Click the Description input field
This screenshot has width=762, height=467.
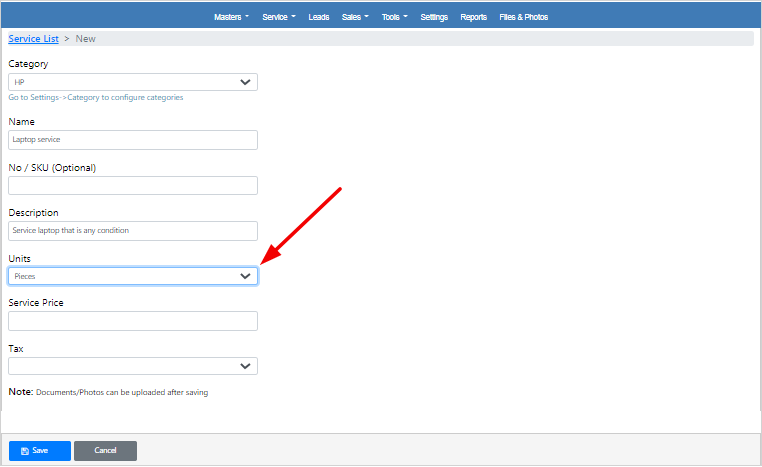[x=133, y=231]
